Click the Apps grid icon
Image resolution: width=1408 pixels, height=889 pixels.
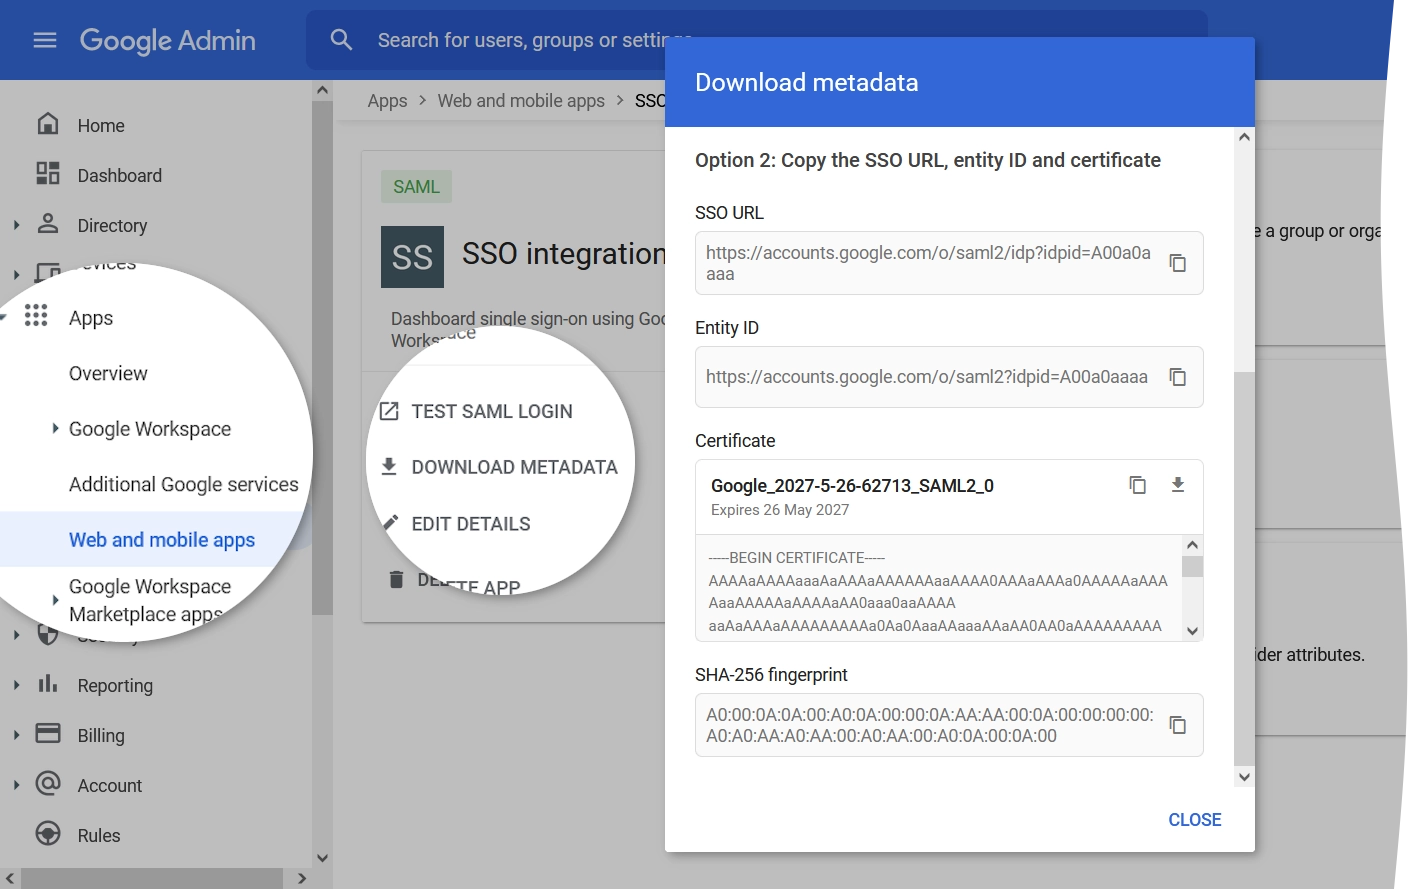point(36,316)
